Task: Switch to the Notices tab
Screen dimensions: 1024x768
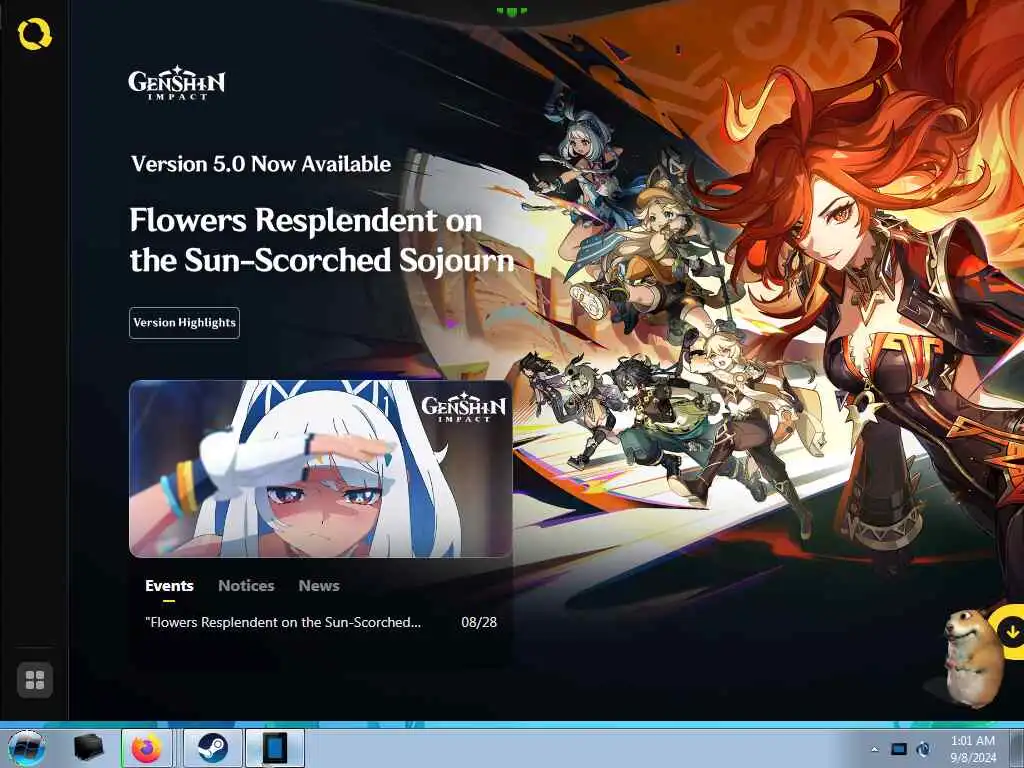Action: [x=246, y=586]
